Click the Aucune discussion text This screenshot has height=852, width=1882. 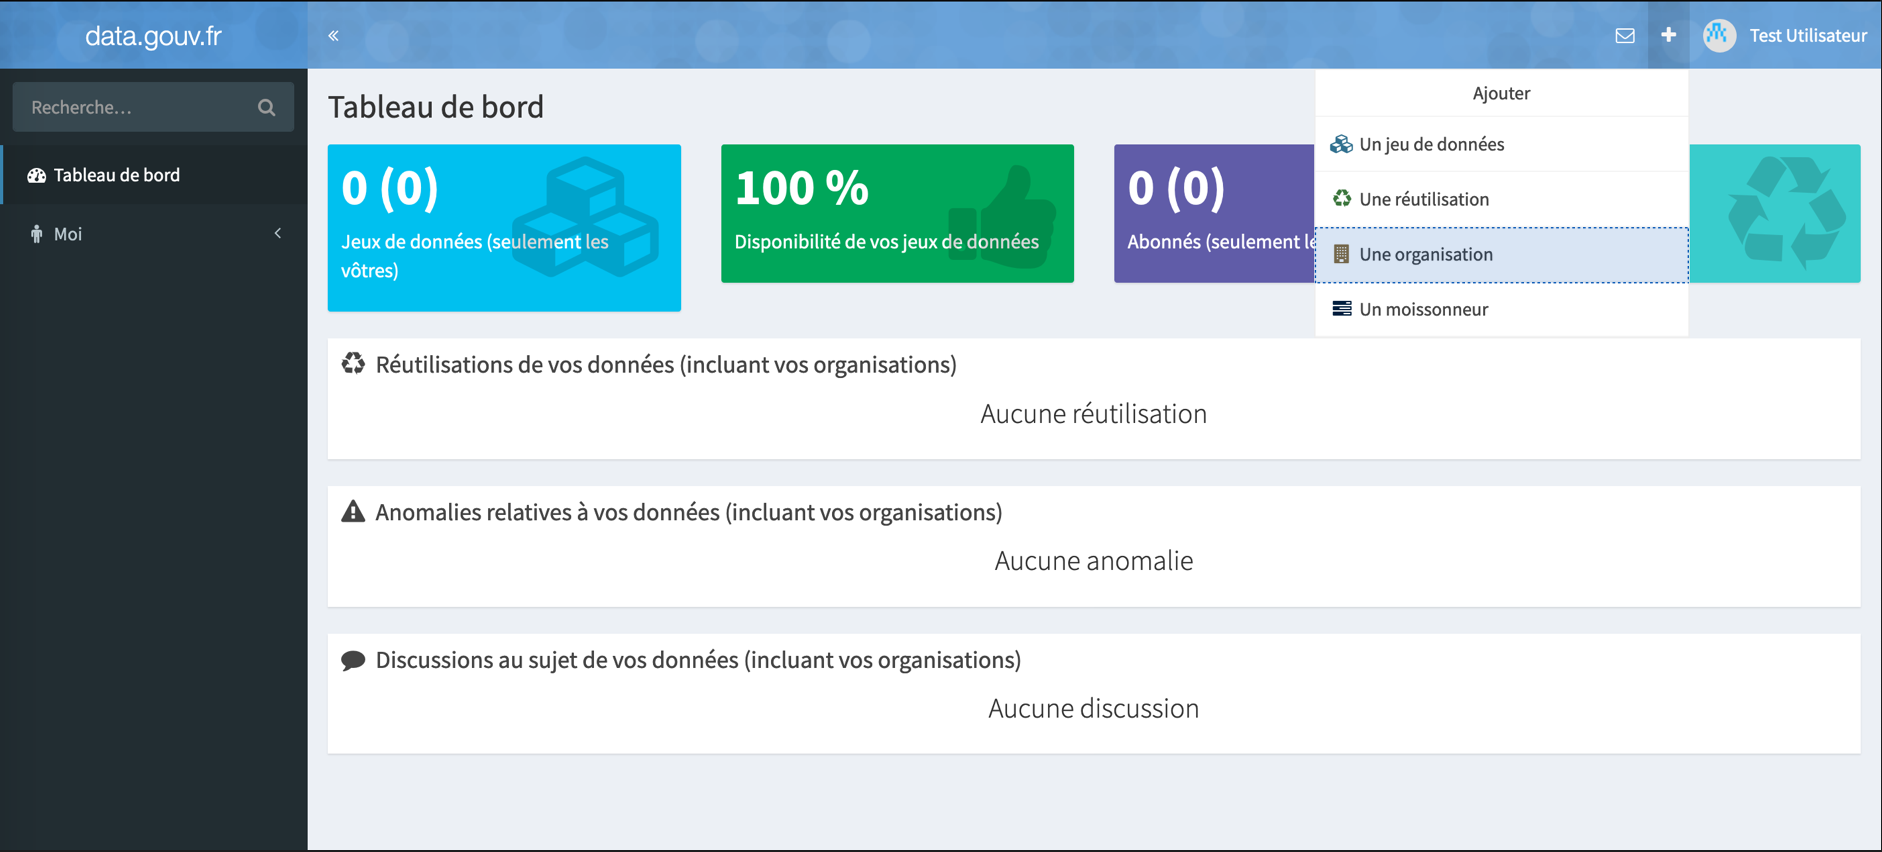point(1093,708)
